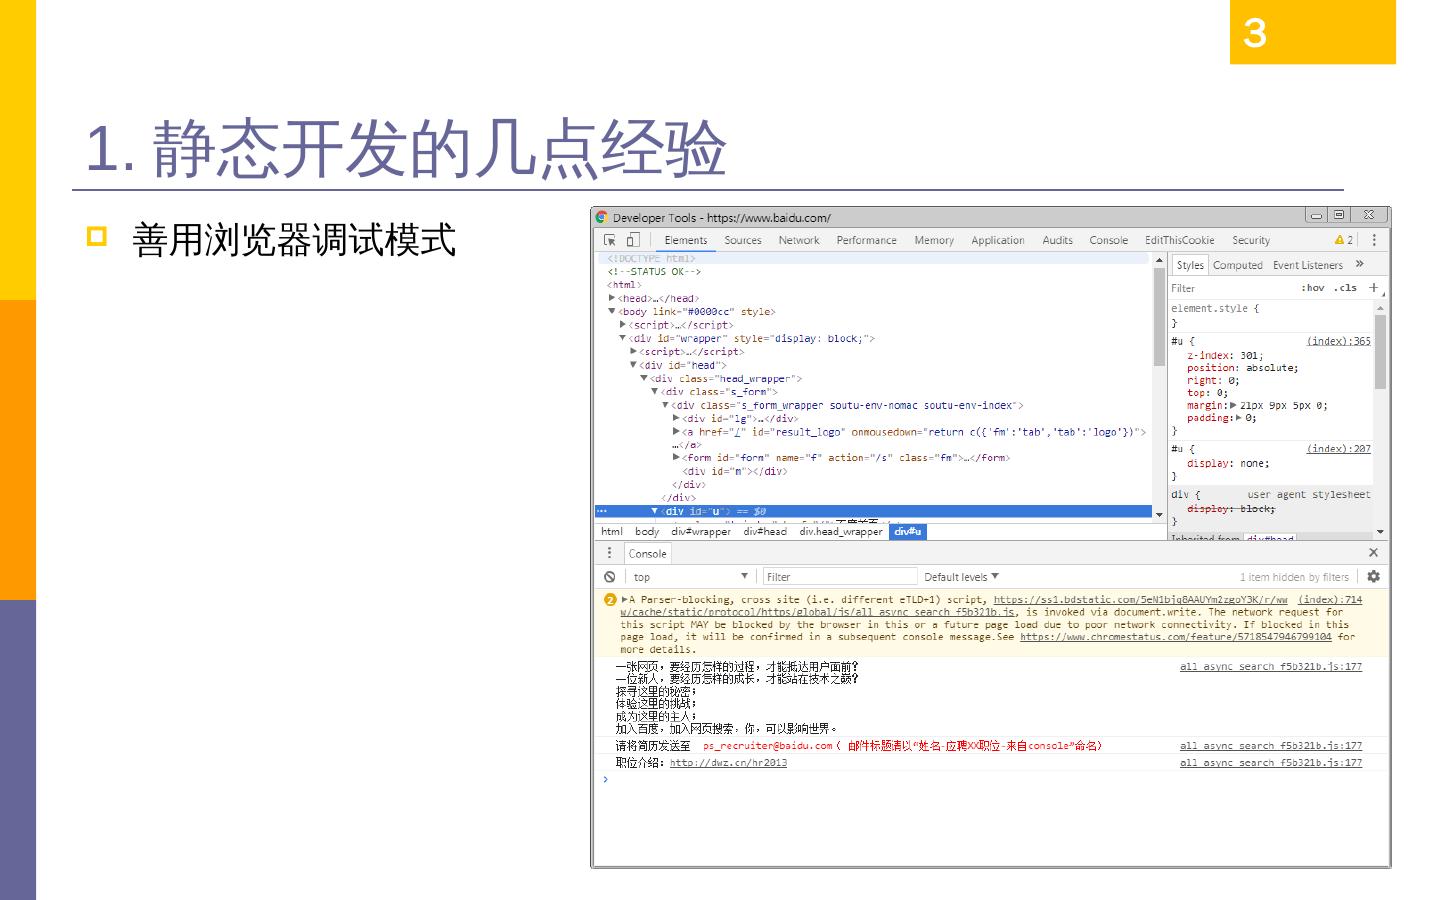1440x900 pixels.
Task: Open the Performance tab
Action: [x=867, y=240]
